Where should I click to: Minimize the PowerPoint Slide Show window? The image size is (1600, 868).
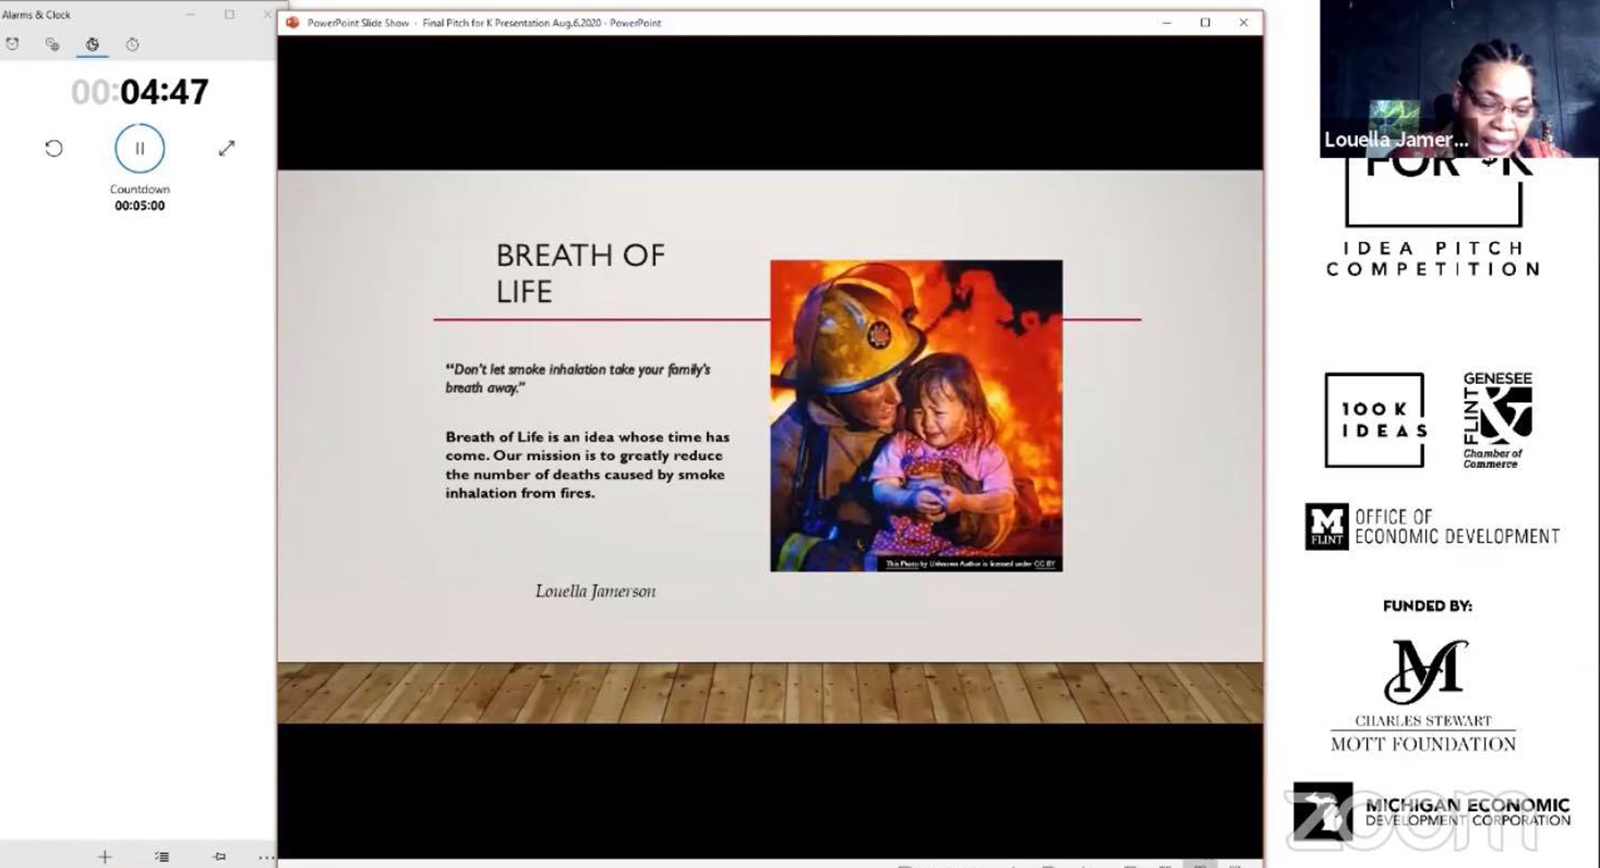click(x=1166, y=22)
